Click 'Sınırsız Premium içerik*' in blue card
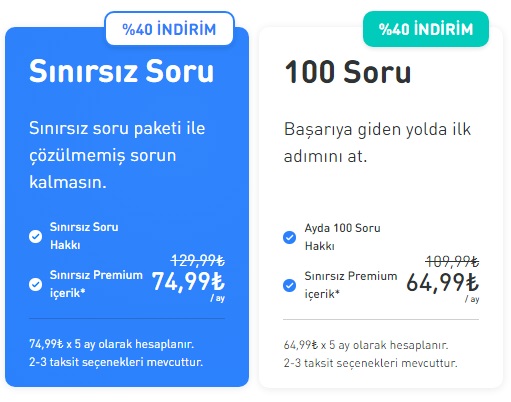The width and height of the screenshot is (511, 402). point(96,284)
